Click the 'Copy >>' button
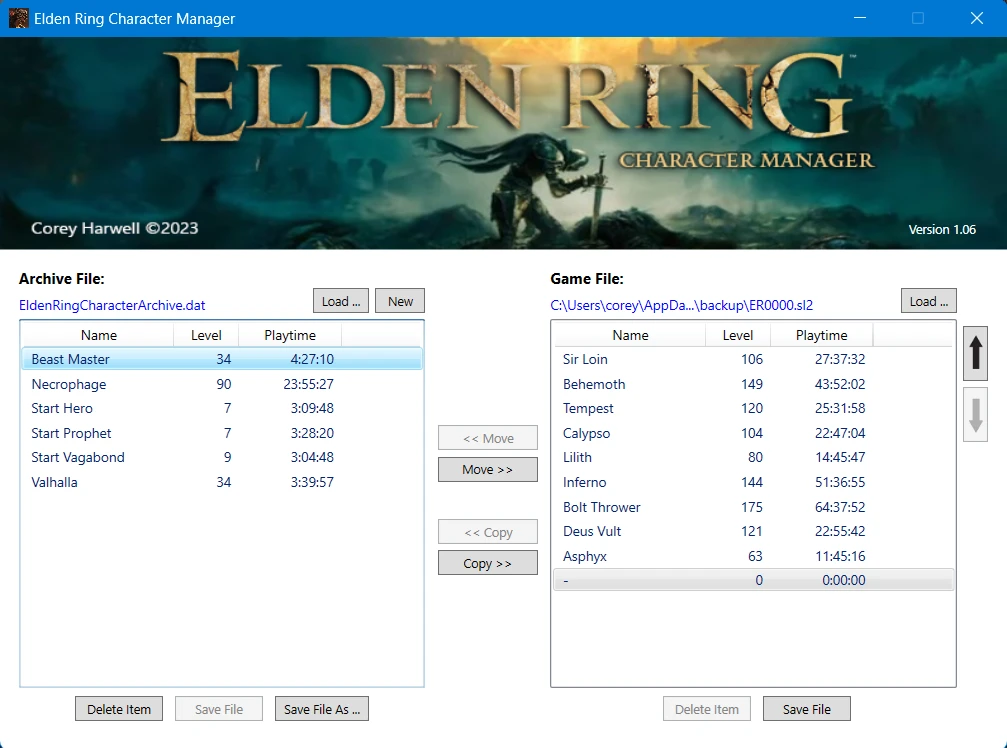The image size is (1007, 748). point(487,563)
